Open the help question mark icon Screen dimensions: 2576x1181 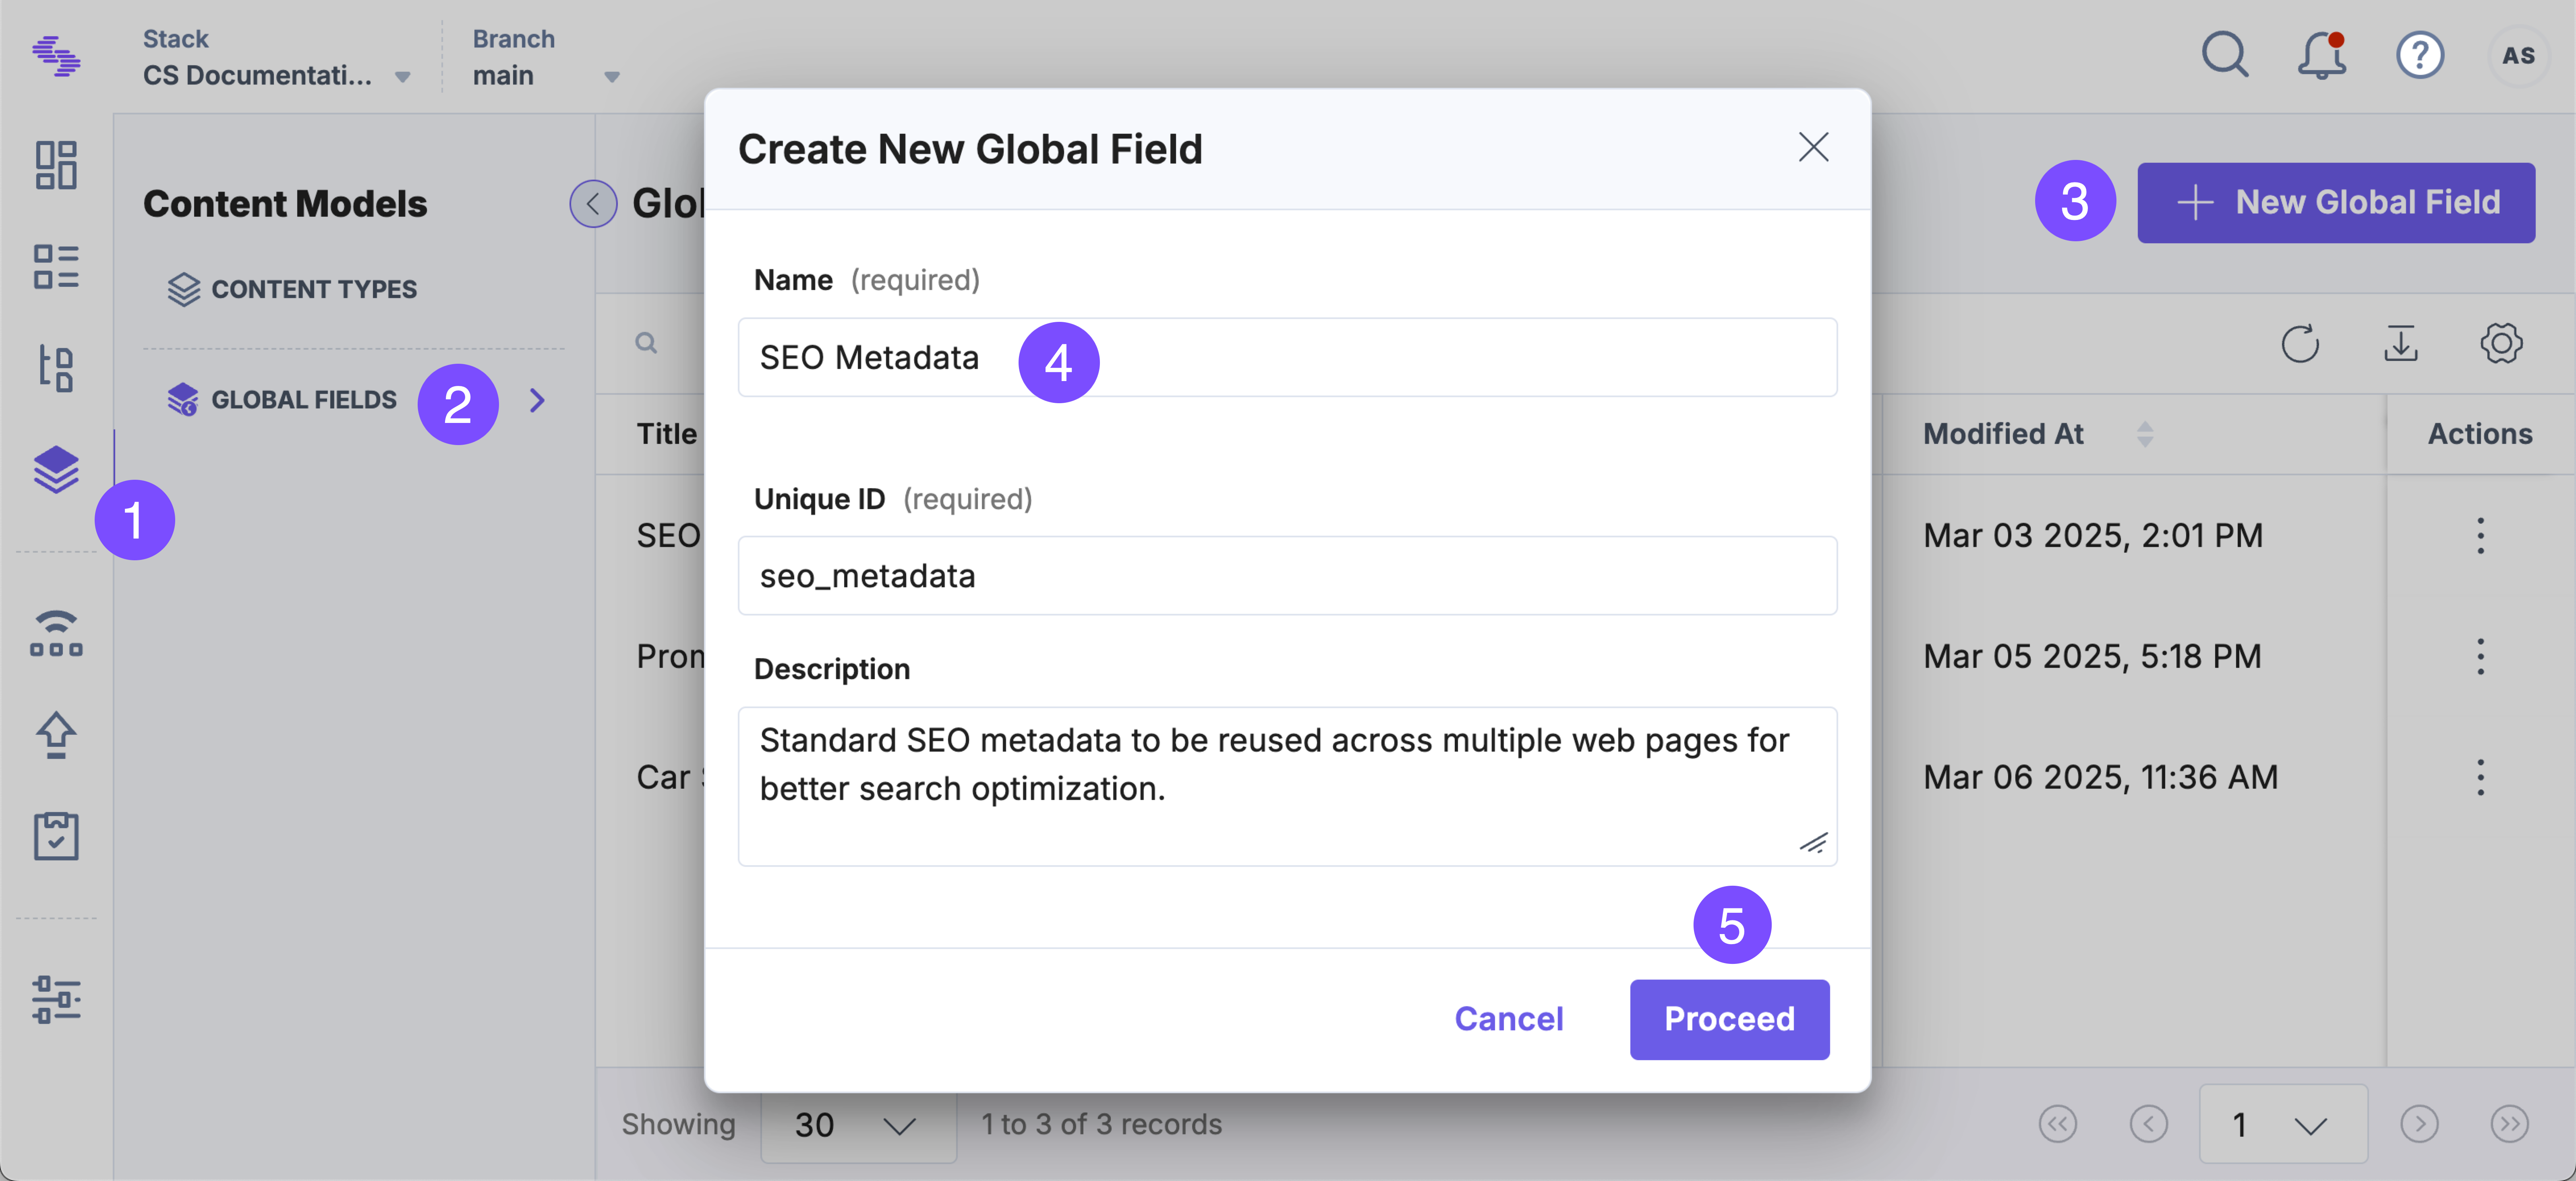(x=2420, y=55)
